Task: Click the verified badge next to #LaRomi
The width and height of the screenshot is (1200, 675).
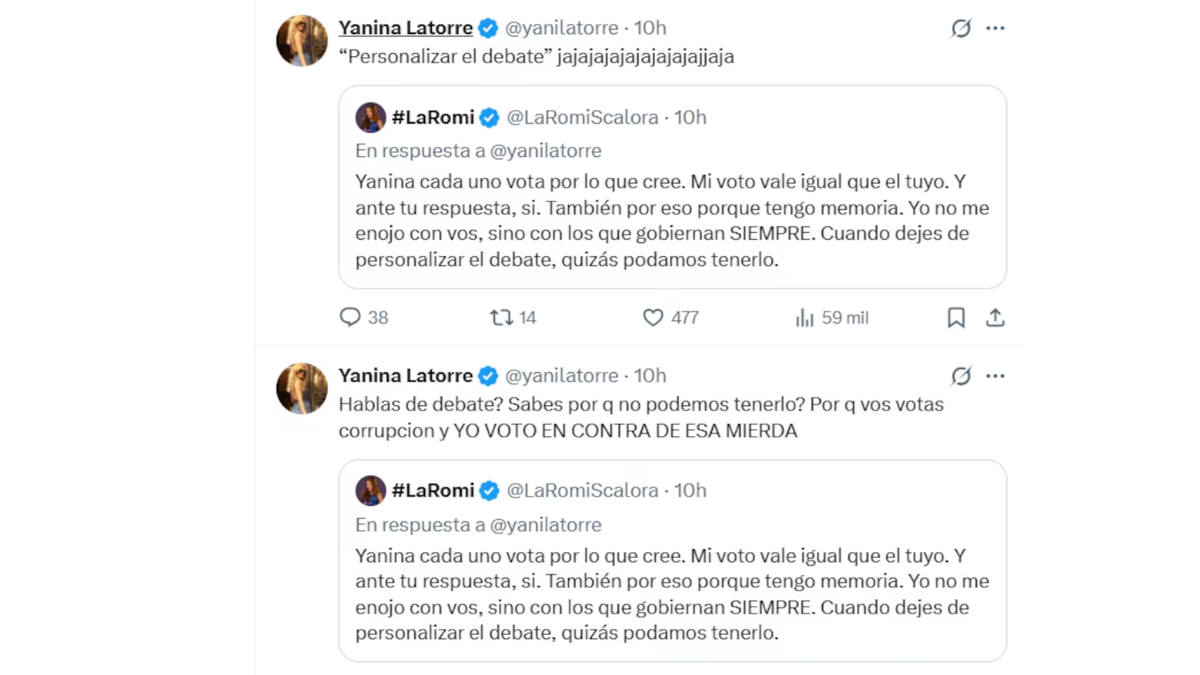Action: pyautogui.click(x=489, y=117)
